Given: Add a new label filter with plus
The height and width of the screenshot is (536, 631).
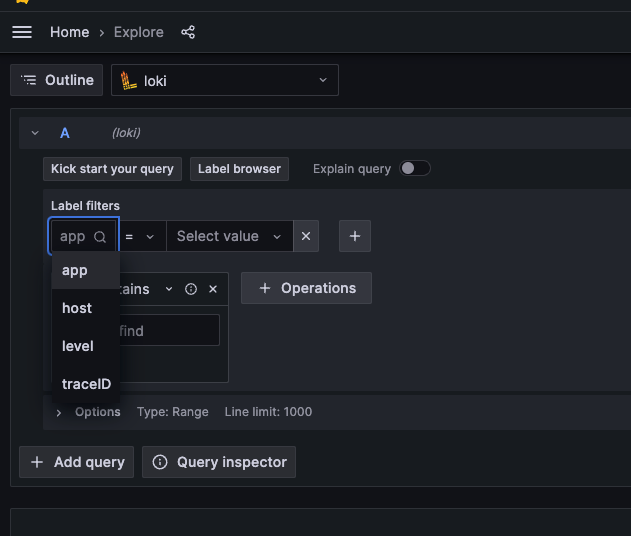Looking at the screenshot, I should [x=355, y=236].
